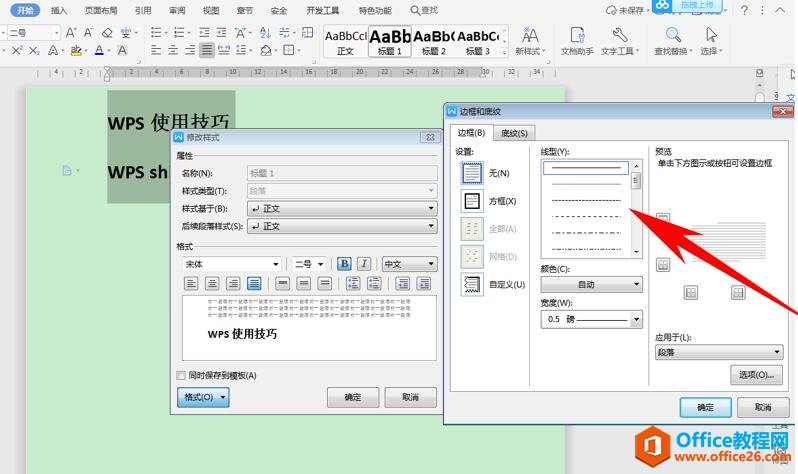Open the 'Apply to' (应用于) dropdown
Image resolution: width=798 pixels, height=474 pixels.
[x=719, y=352]
